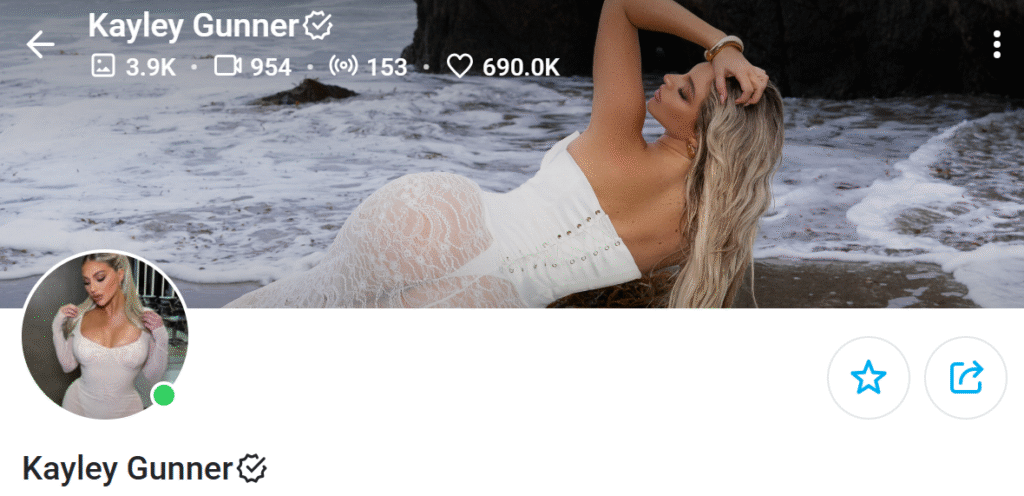1024x496 pixels.
Task: Click the green online status dot
Action: tap(163, 395)
